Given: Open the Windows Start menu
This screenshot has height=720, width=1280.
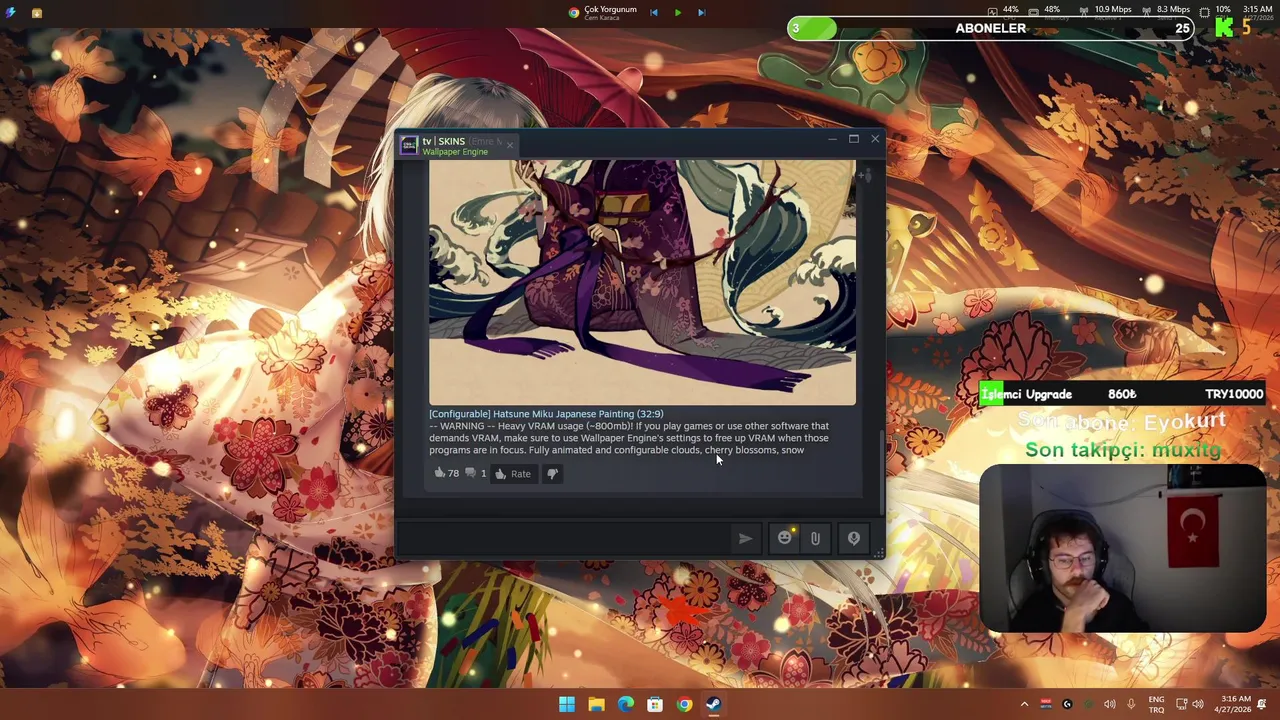Looking at the screenshot, I should 567,704.
